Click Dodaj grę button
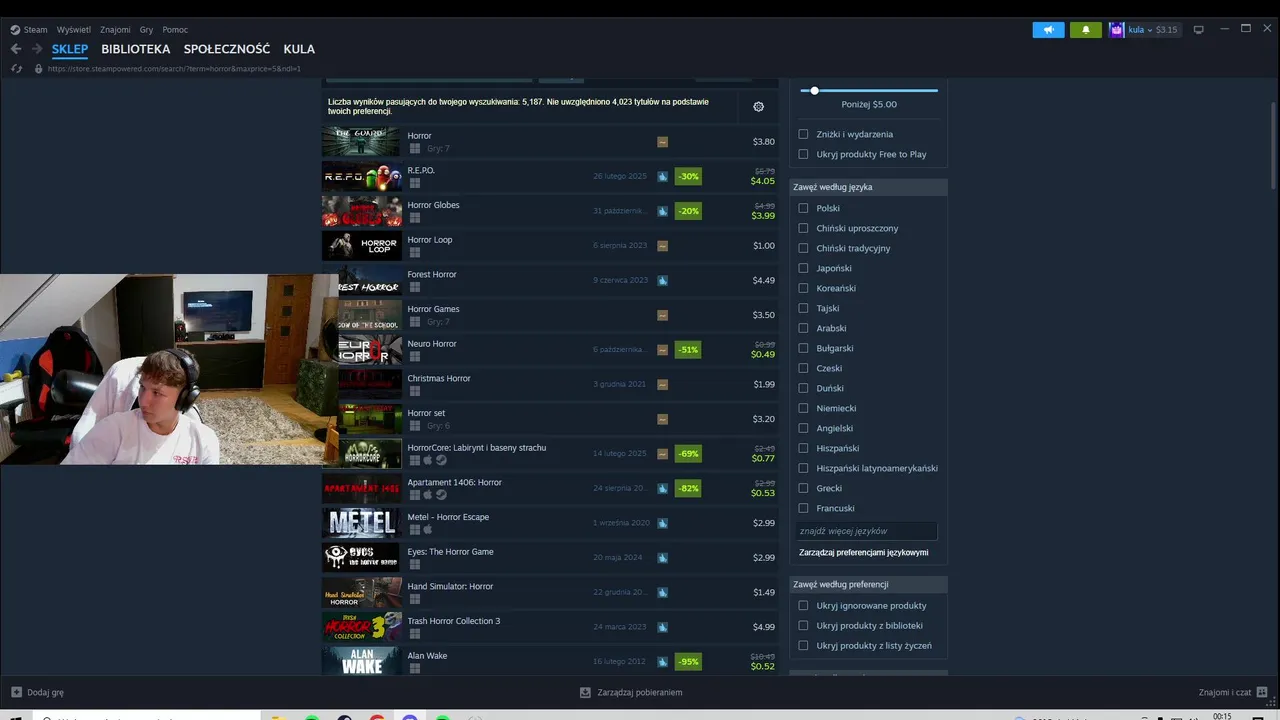 (38, 692)
